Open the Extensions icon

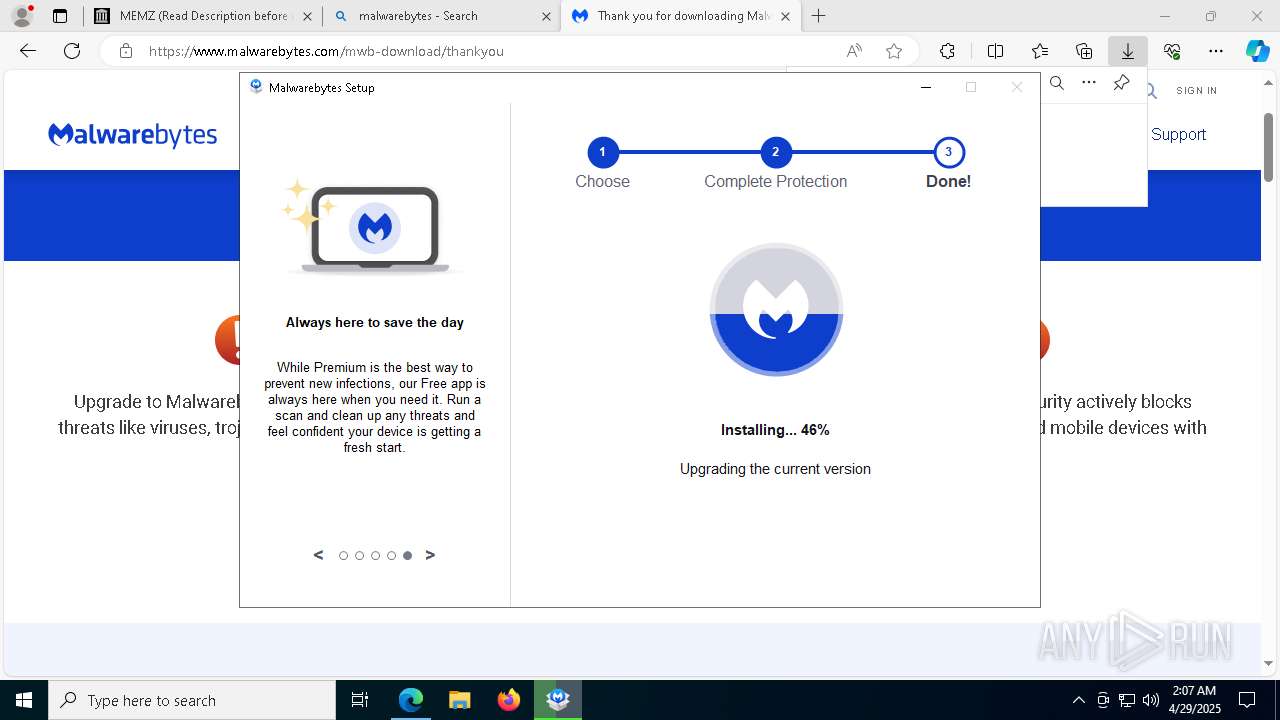[x=947, y=51]
